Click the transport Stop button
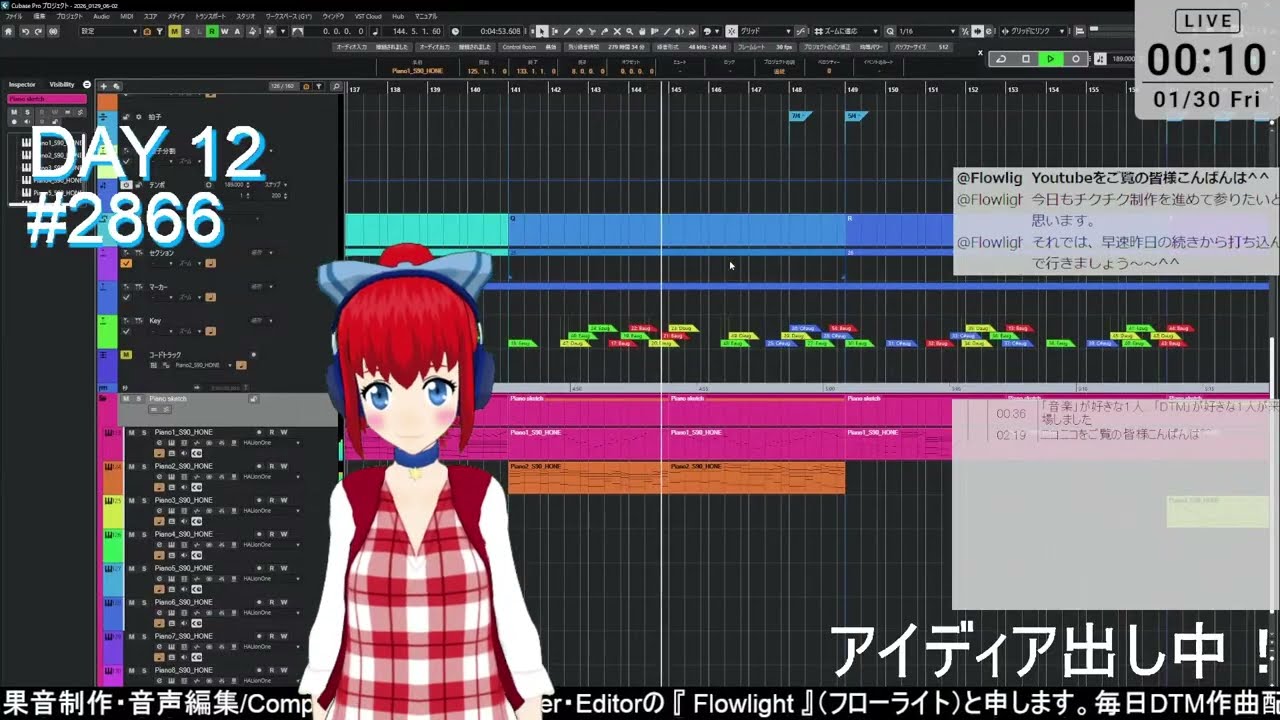This screenshot has height=720, width=1280. coord(1026,59)
